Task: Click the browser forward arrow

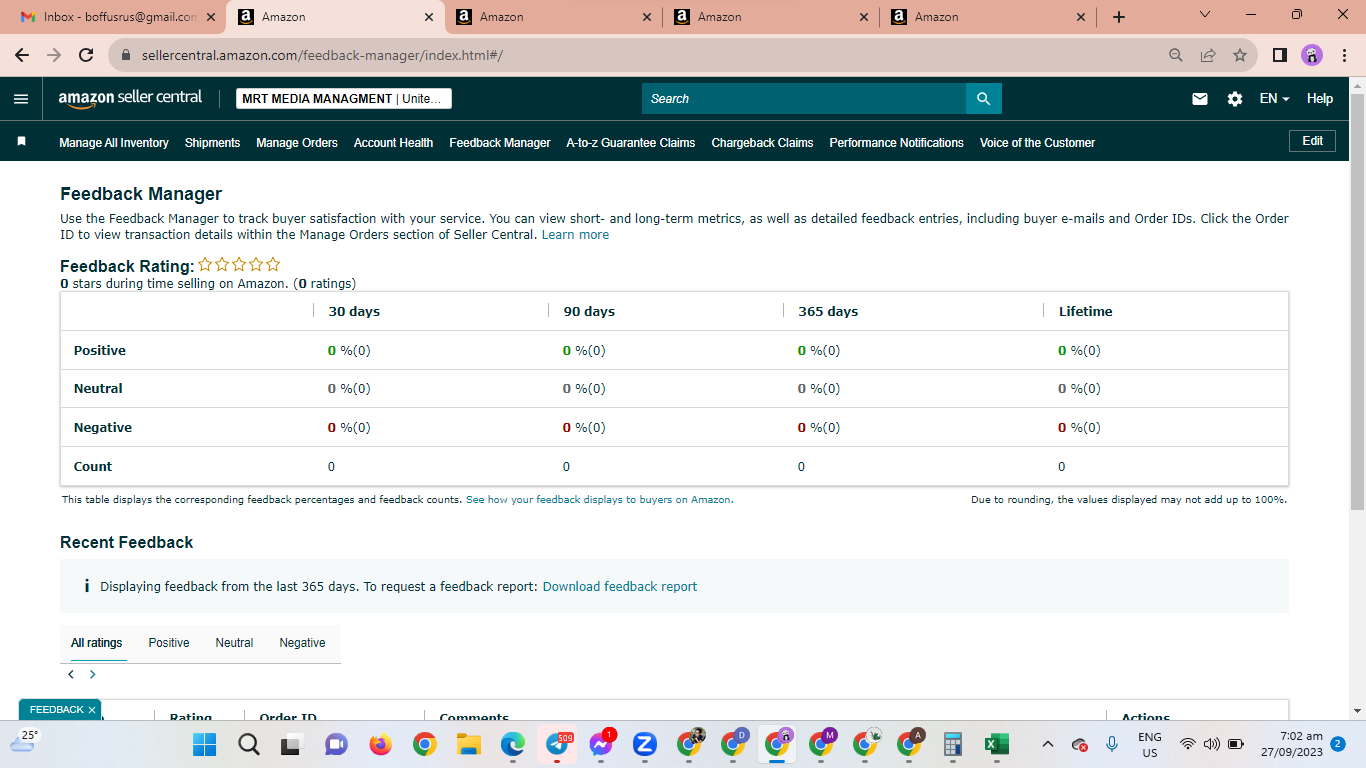Action: [x=54, y=55]
